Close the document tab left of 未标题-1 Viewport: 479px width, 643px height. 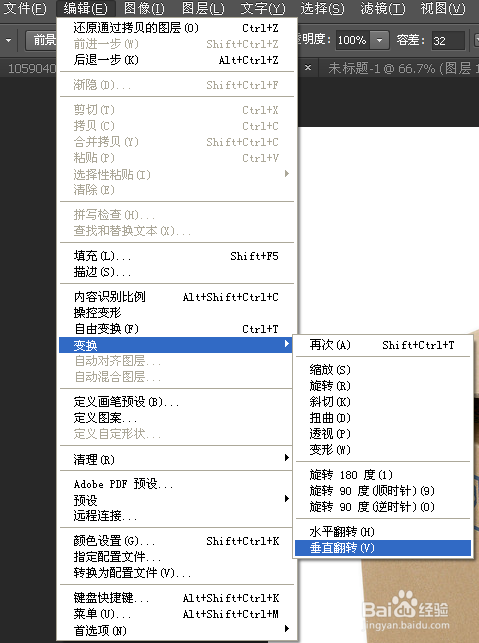point(308,67)
